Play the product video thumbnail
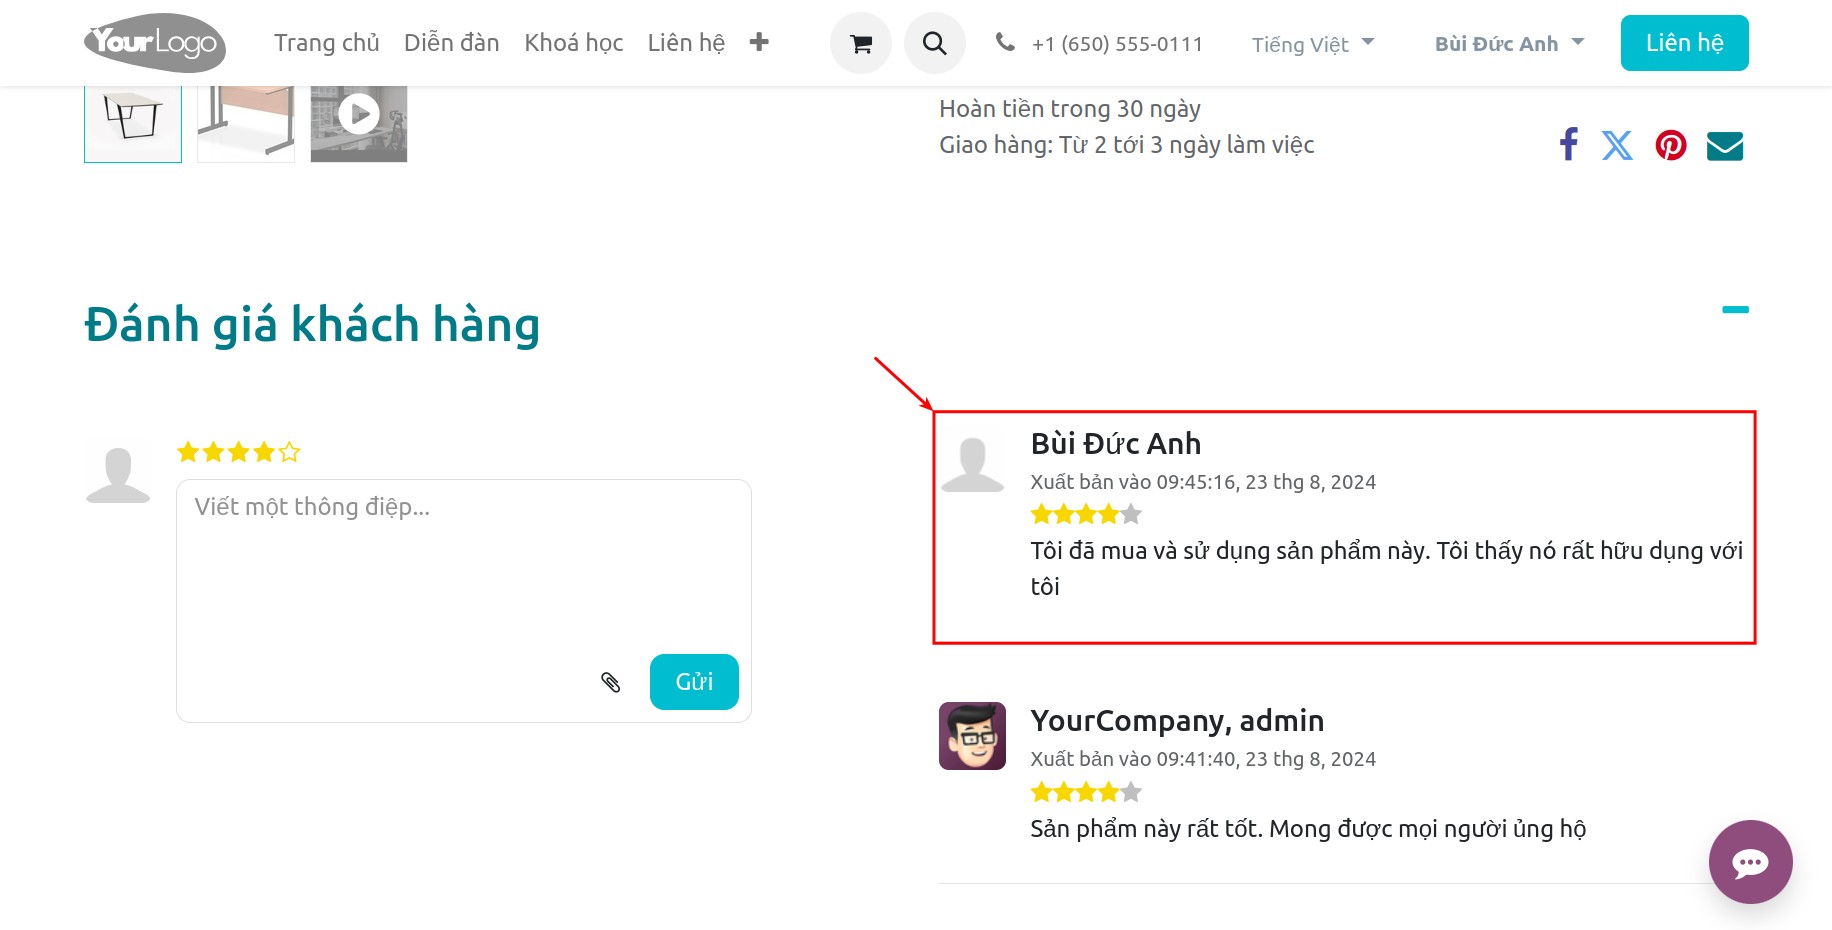The width and height of the screenshot is (1832, 930). tap(358, 114)
